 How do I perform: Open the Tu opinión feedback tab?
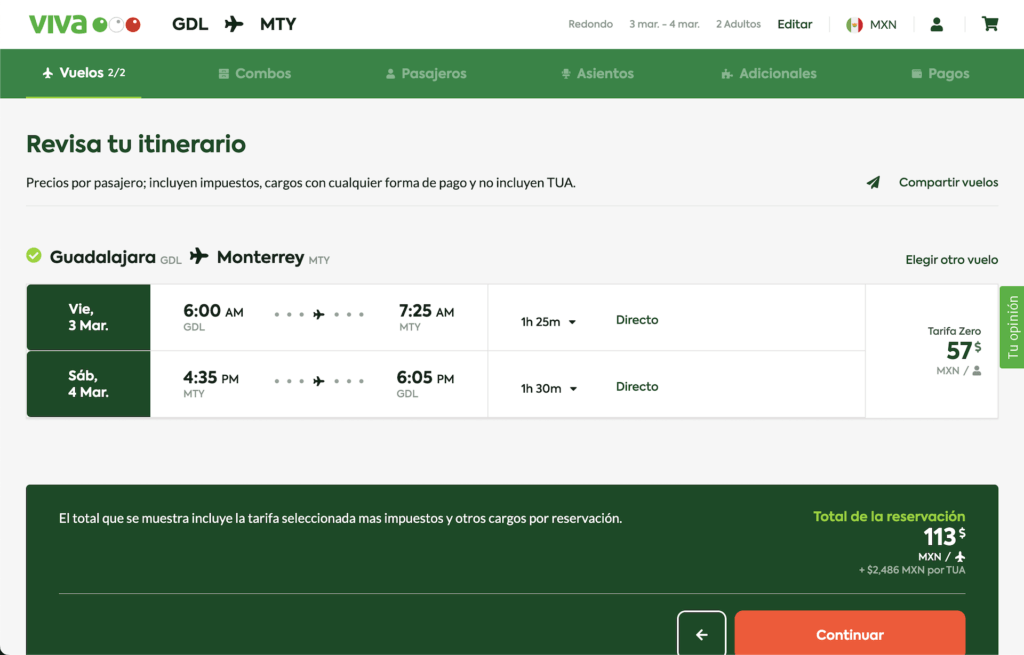click(1012, 327)
